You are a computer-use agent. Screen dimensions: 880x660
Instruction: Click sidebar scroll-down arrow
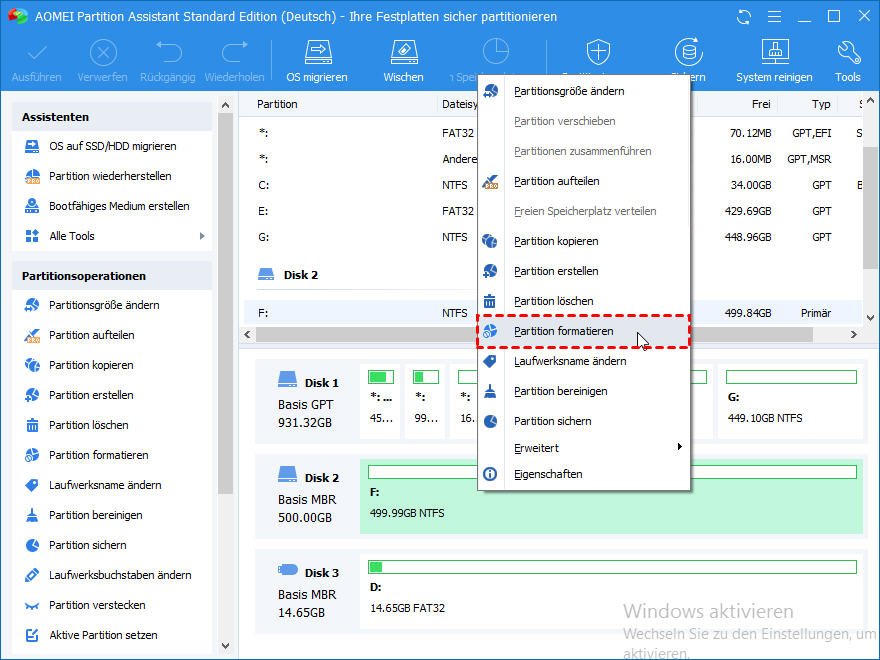(x=226, y=646)
